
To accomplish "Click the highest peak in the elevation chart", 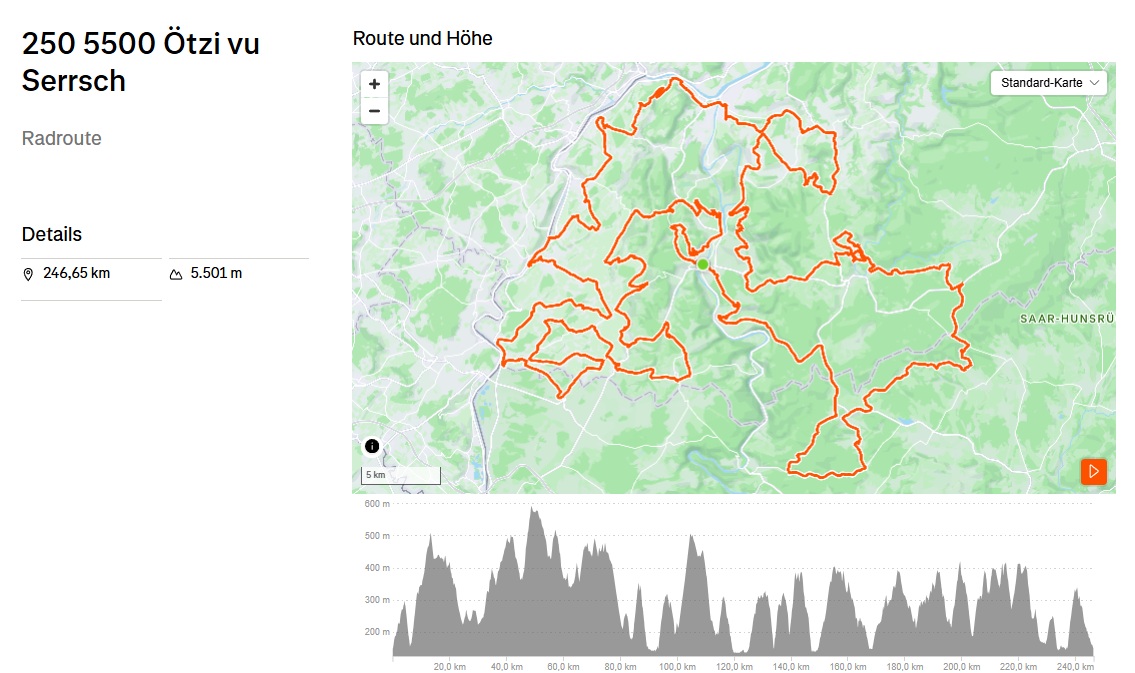I will 534,510.
